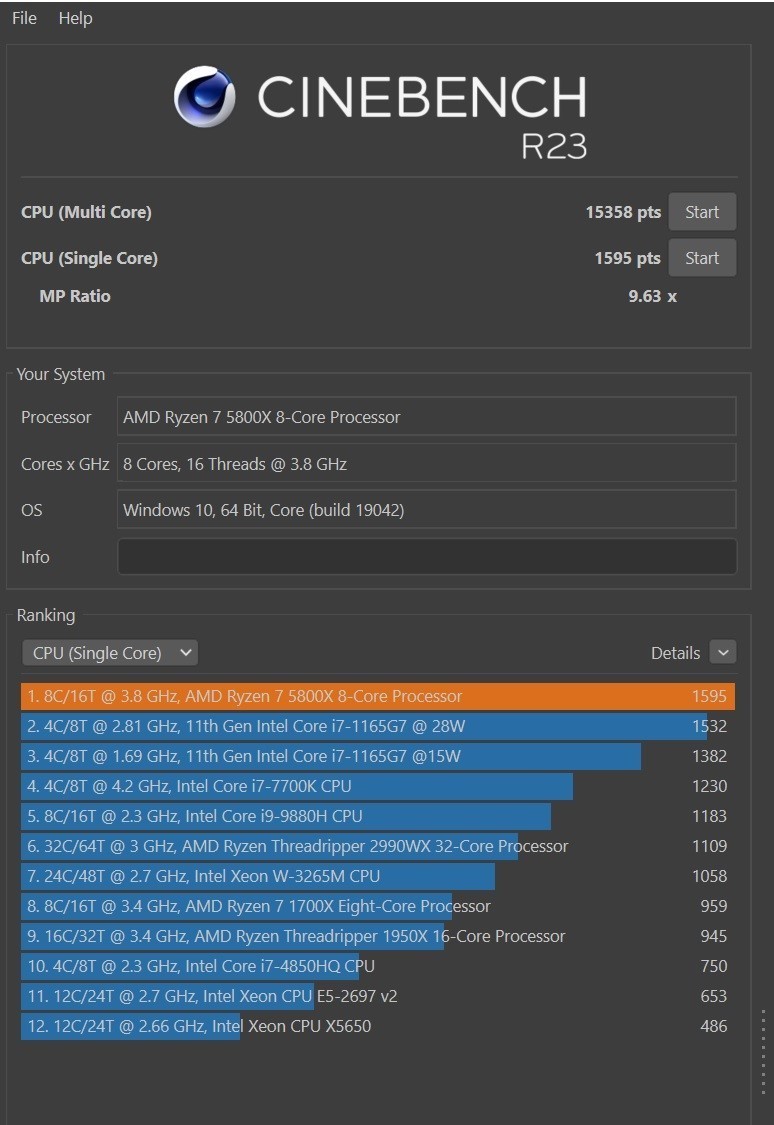The image size is (774, 1125).
Task: Select ranking row 4 Intel Core i7-7700K
Action: coord(378,786)
